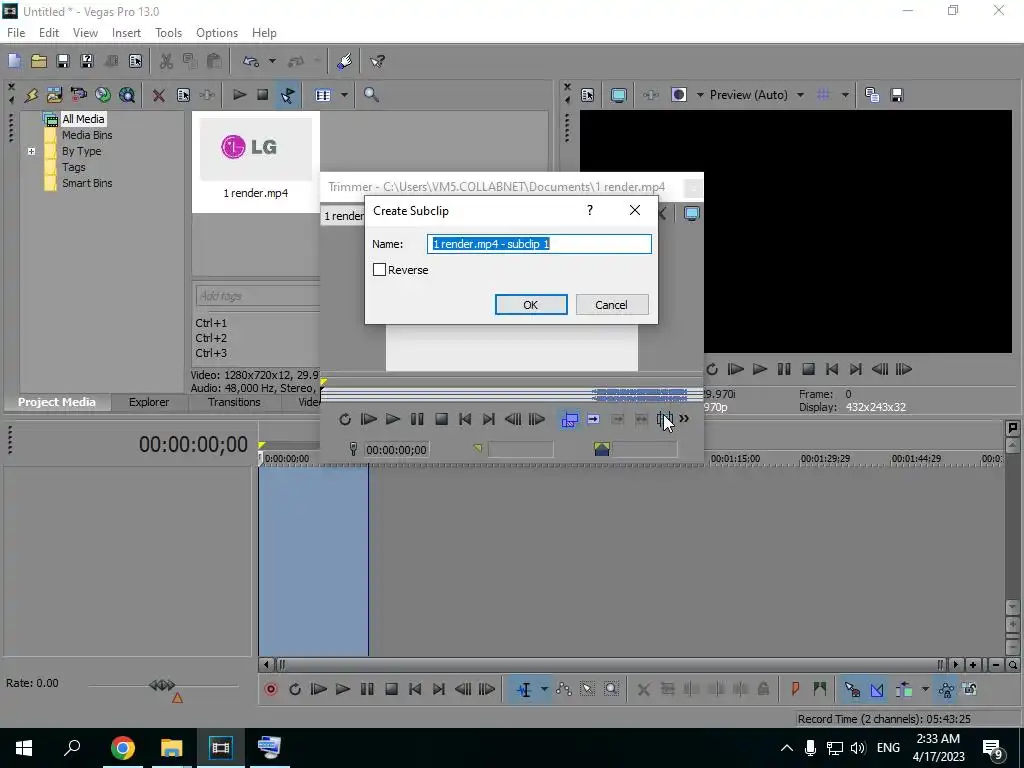This screenshot has width=1024, height=768.
Task: Toggle Automatic Crossfades icon
Action: click(876, 689)
